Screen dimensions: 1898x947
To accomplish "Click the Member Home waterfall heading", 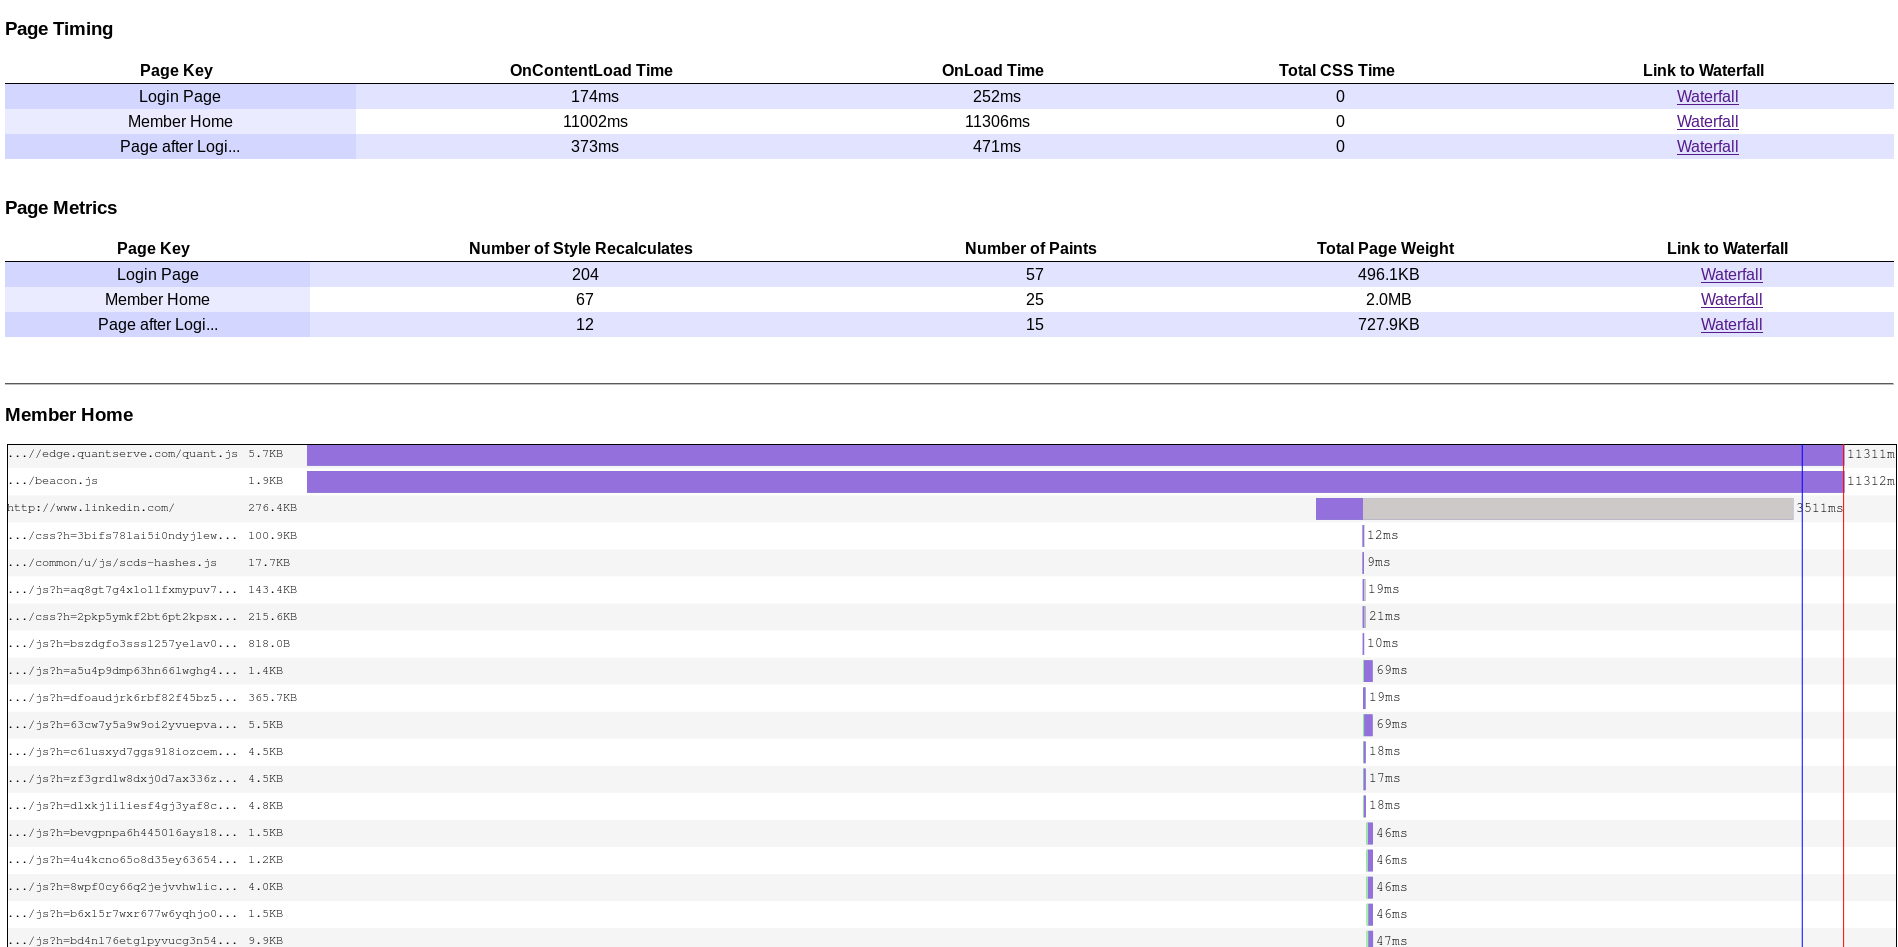I will 69,415.
